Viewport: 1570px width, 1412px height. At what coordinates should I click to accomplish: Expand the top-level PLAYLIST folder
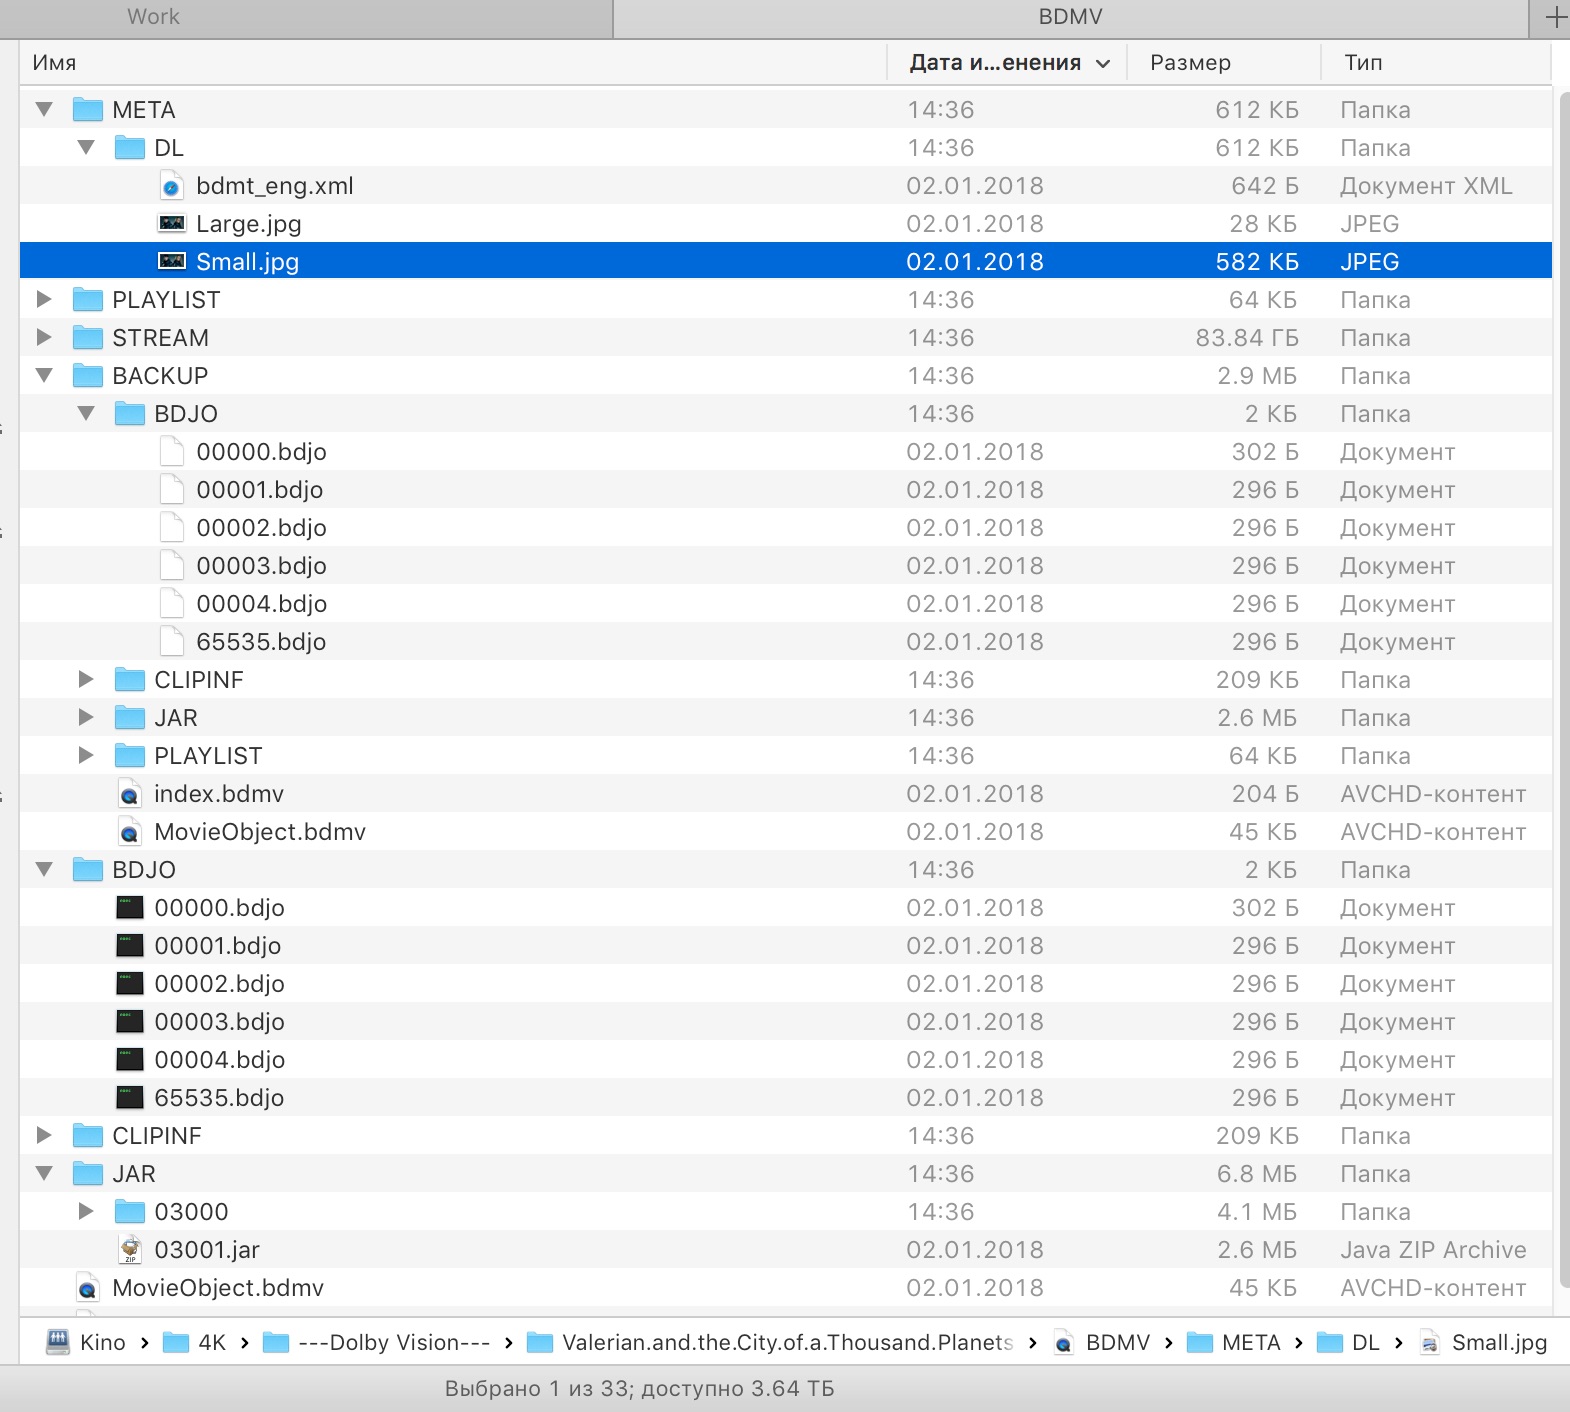[x=44, y=300]
